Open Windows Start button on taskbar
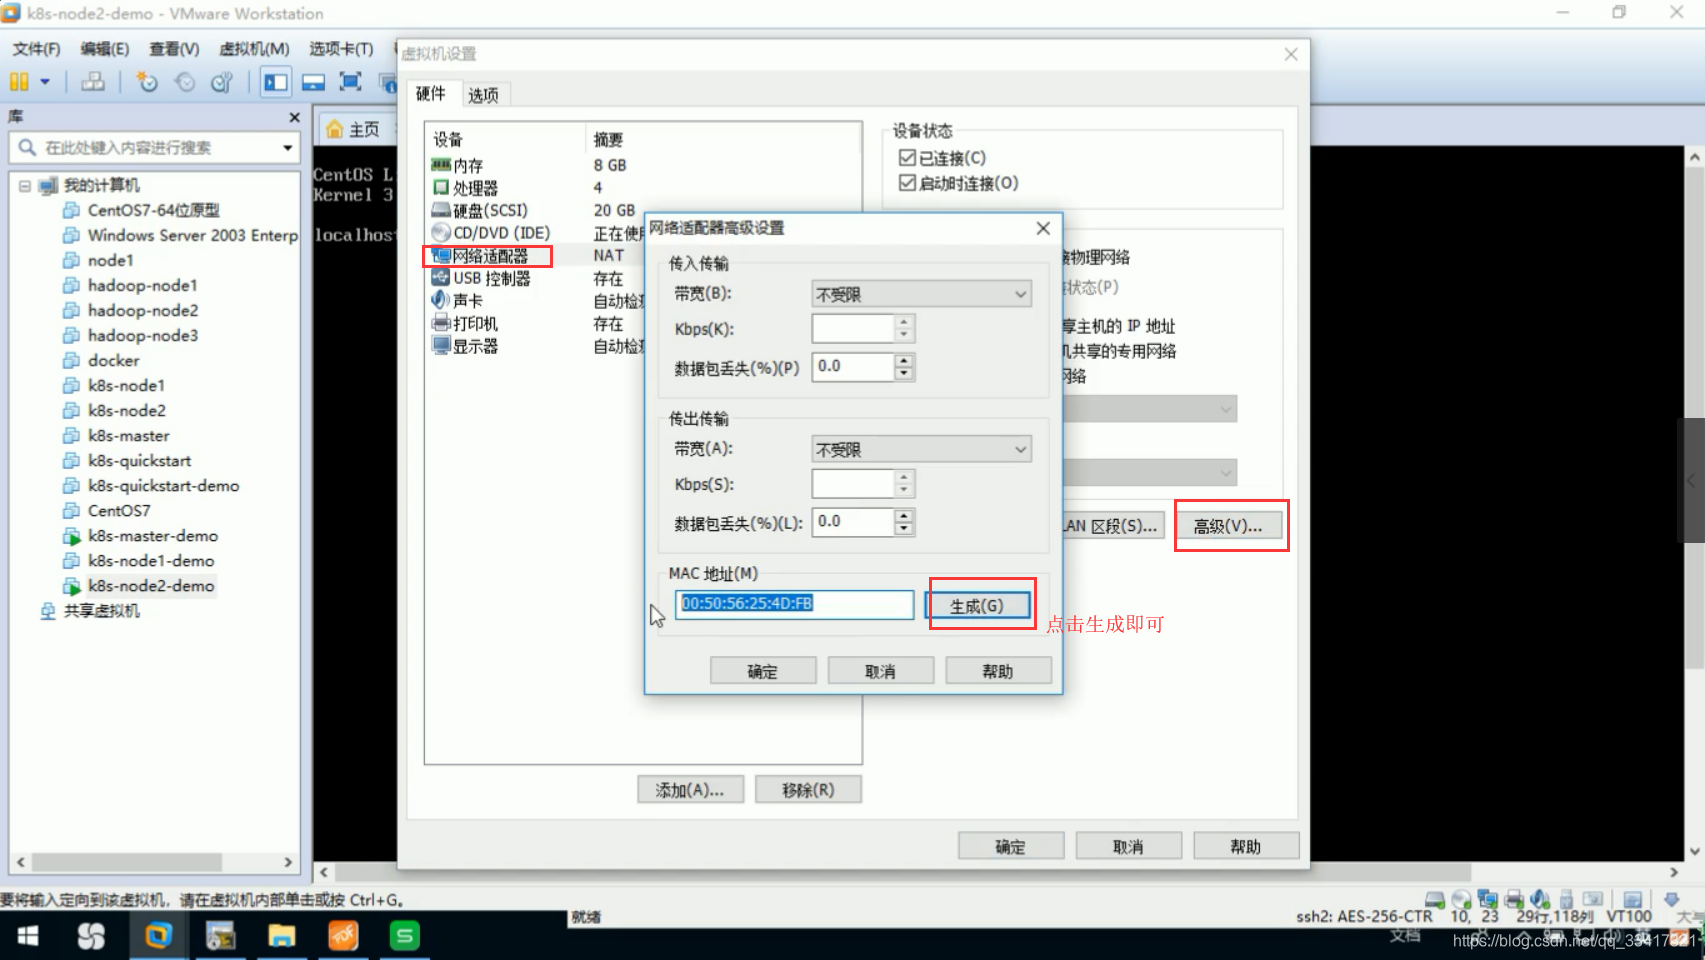 point(28,936)
